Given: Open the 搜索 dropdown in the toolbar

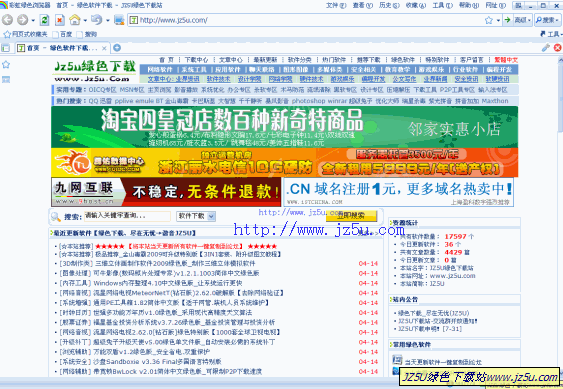Looking at the screenshot, I should click(x=548, y=20).
